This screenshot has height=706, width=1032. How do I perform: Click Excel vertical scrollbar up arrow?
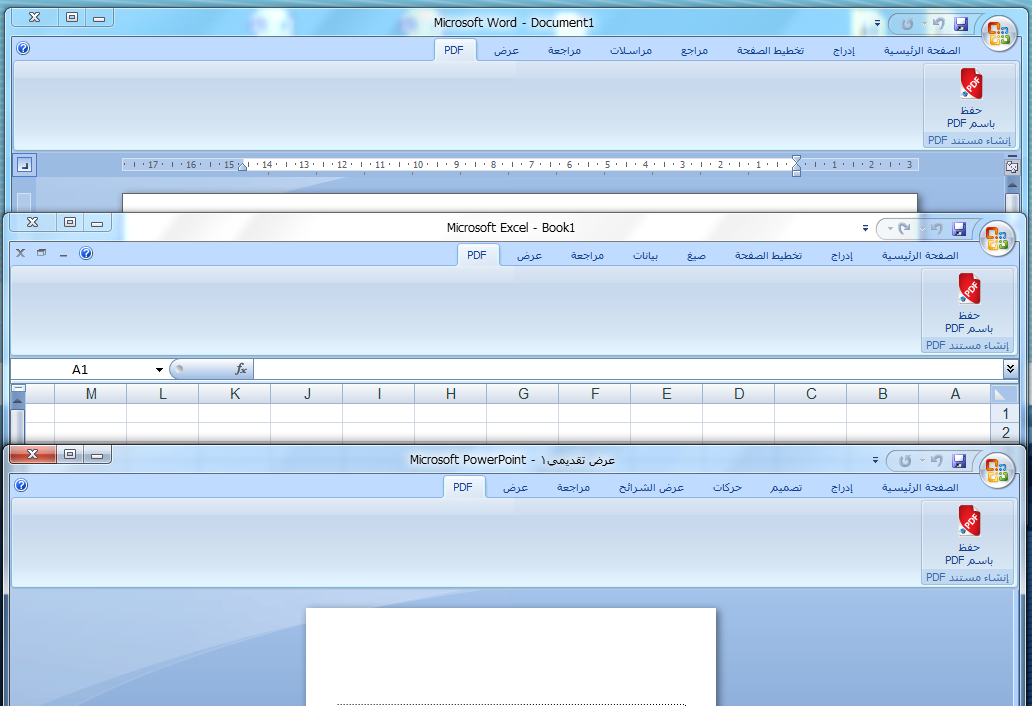tap(18, 400)
